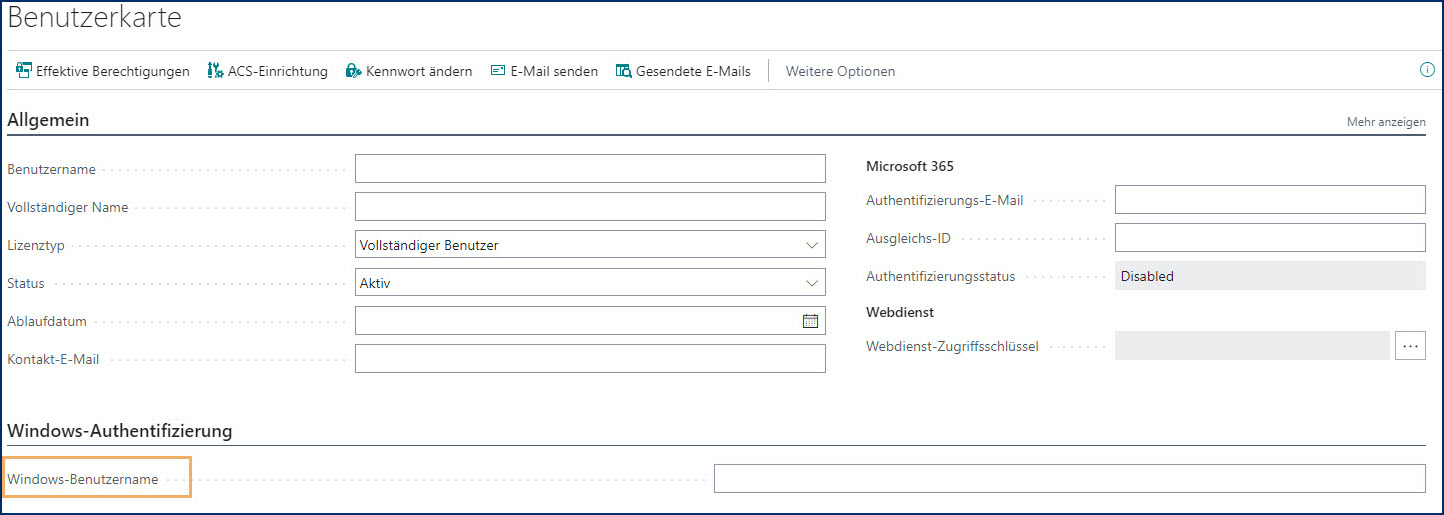Screen dimensions: 1444x515
Task: Click the E-Mail senden envelope icon
Action: click(498, 71)
